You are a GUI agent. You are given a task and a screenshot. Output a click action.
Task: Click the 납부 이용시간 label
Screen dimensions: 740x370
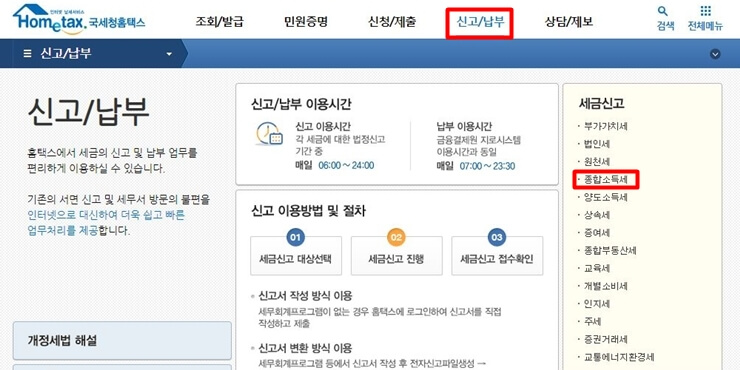pos(464,126)
